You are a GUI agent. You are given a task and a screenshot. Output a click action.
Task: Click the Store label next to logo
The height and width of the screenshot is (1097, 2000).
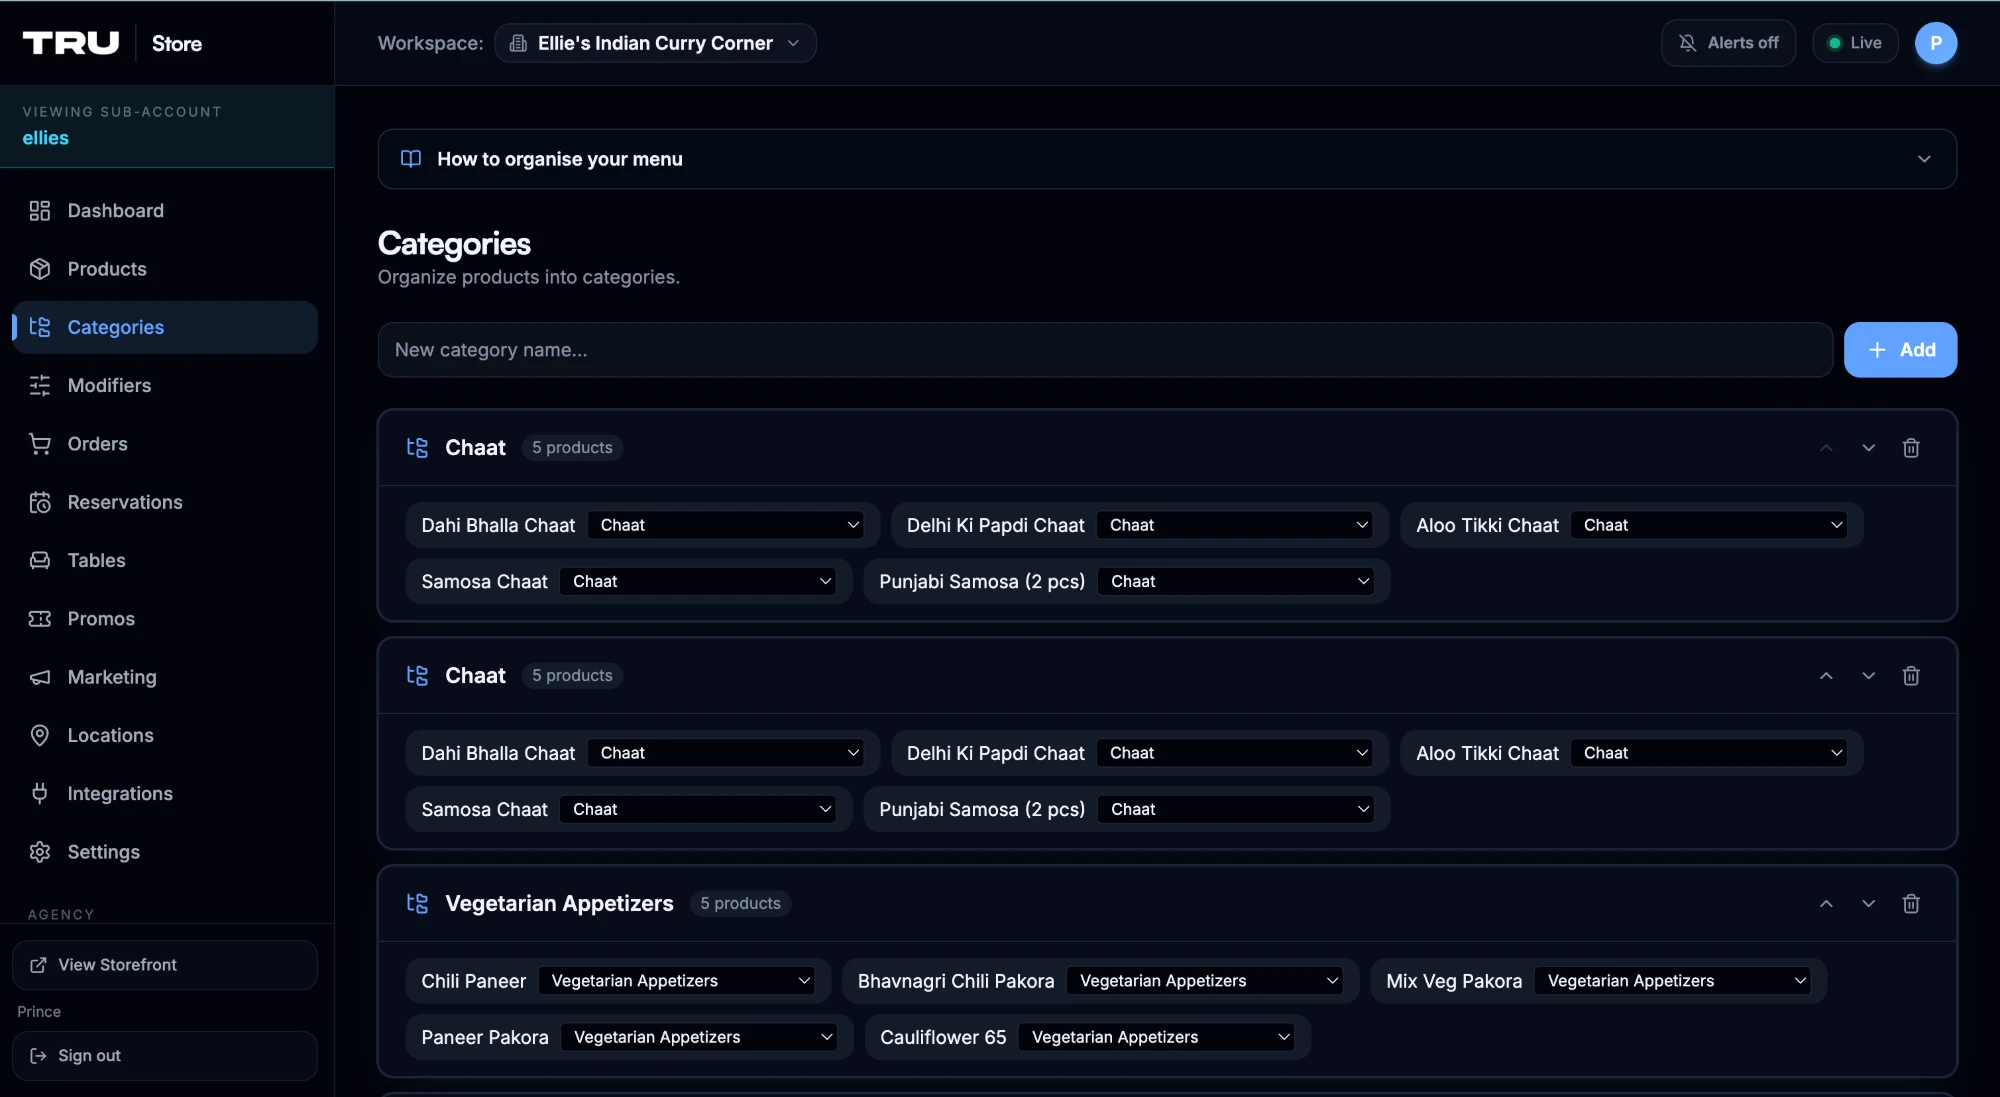tap(177, 44)
